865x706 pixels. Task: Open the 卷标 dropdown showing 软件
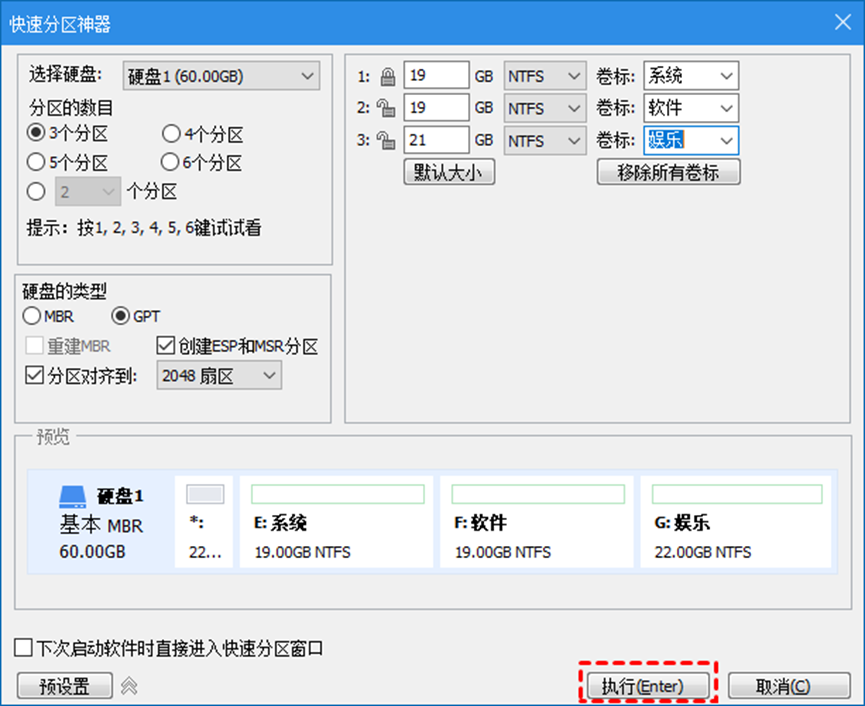click(x=690, y=108)
